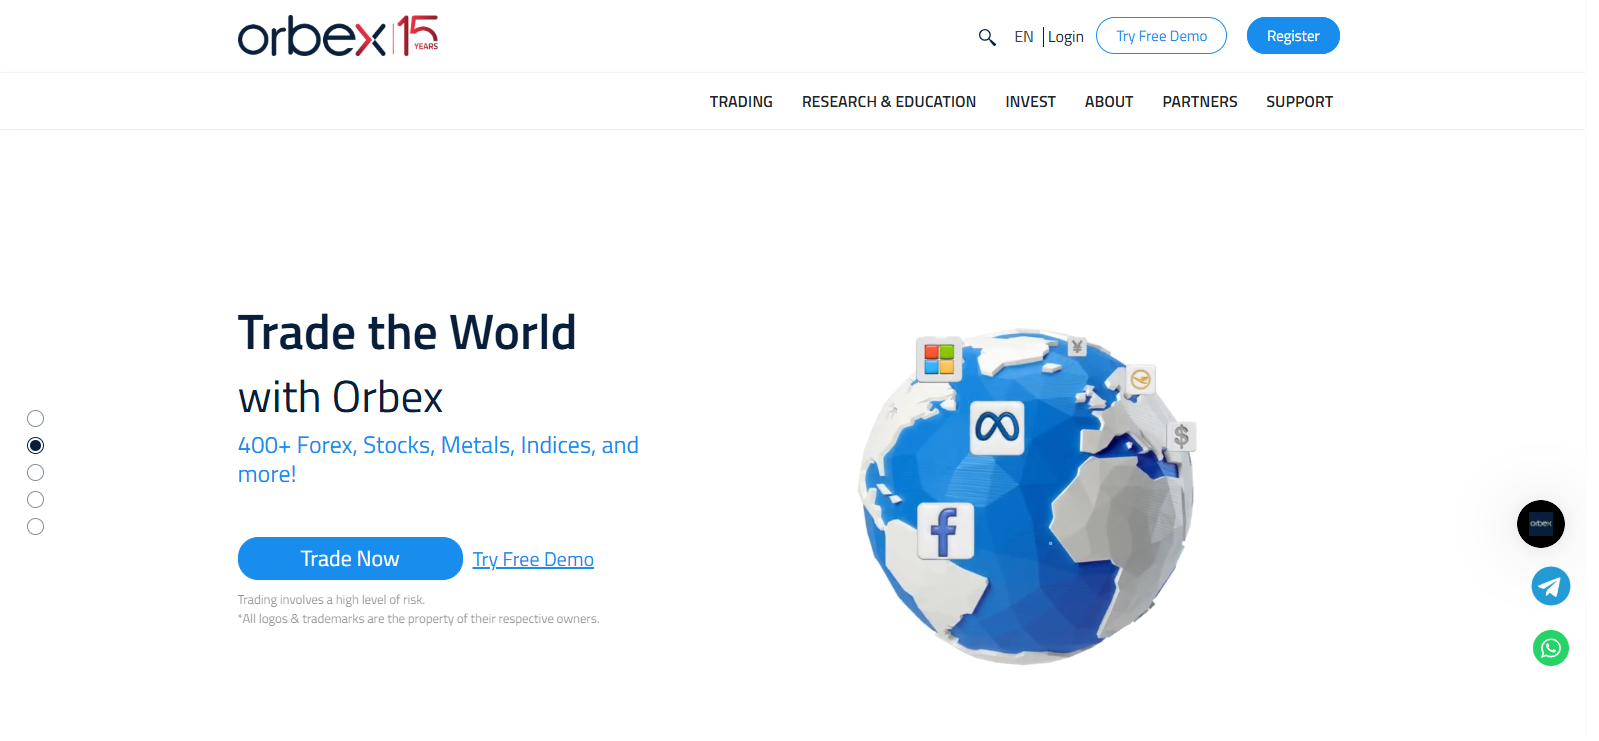The image size is (1599, 741).
Task: Open the WhatsApp chat icon
Action: pos(1550,648)
